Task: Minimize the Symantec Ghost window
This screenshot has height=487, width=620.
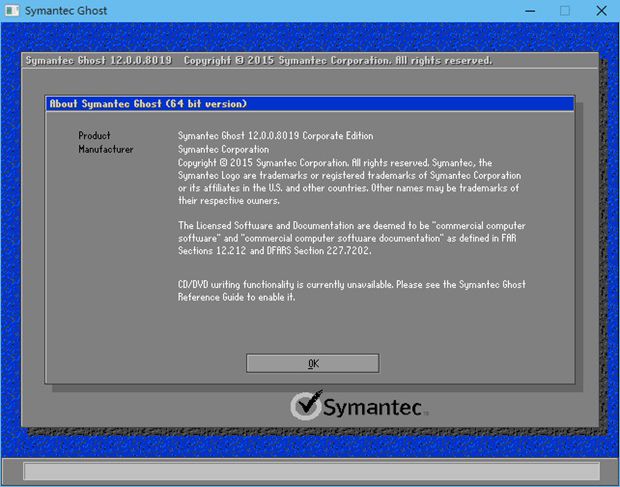Action: tap(530, 11)
